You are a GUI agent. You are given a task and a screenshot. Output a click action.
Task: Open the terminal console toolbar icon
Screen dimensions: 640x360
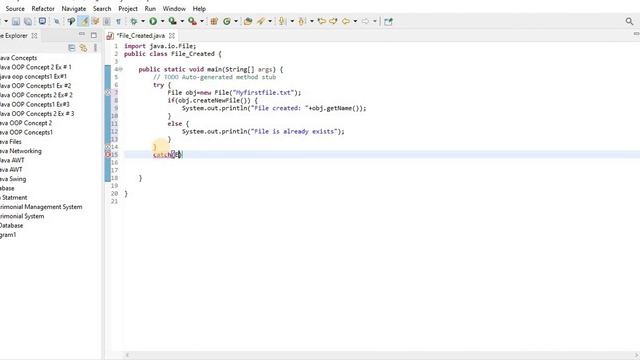[x=42, y=21]
